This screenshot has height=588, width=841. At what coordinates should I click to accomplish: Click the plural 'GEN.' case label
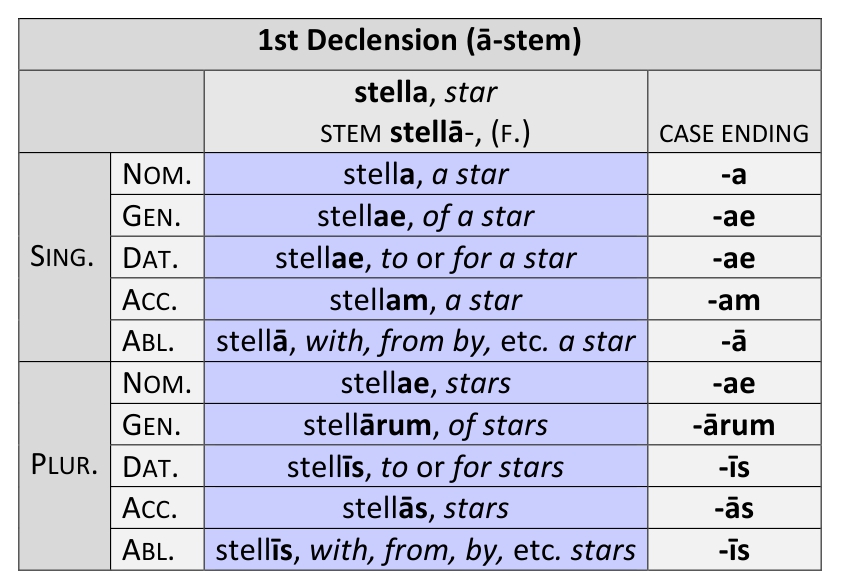pyautogui.click(x=157, y=425)
